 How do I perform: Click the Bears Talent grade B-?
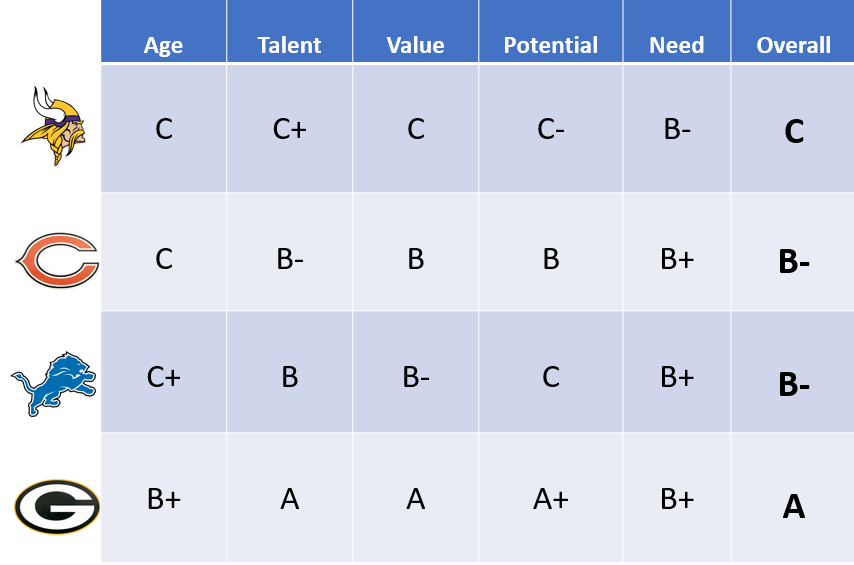pos(290,259)
